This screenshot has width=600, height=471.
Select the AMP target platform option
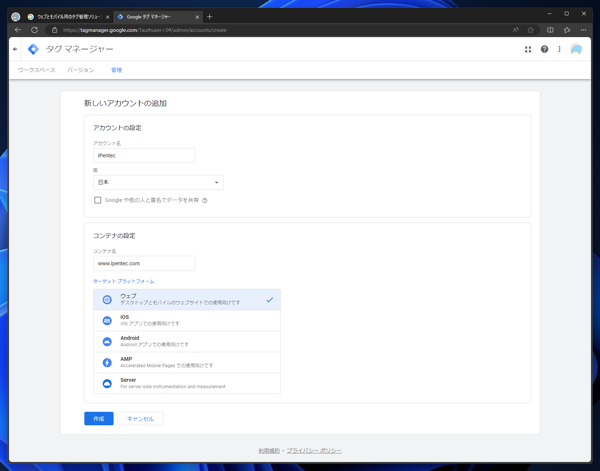tap(187, 363)
